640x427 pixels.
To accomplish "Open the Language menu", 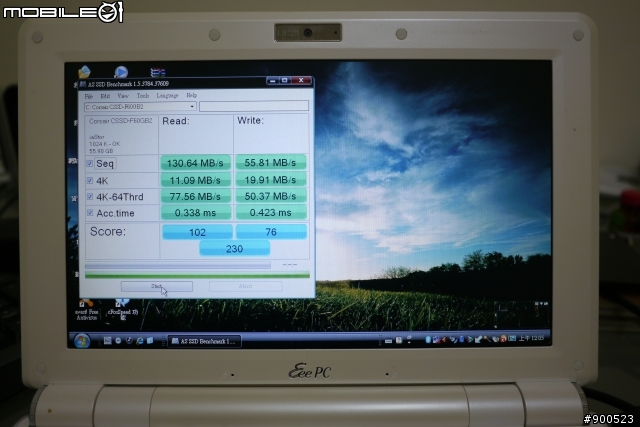I will coord(167,96).
